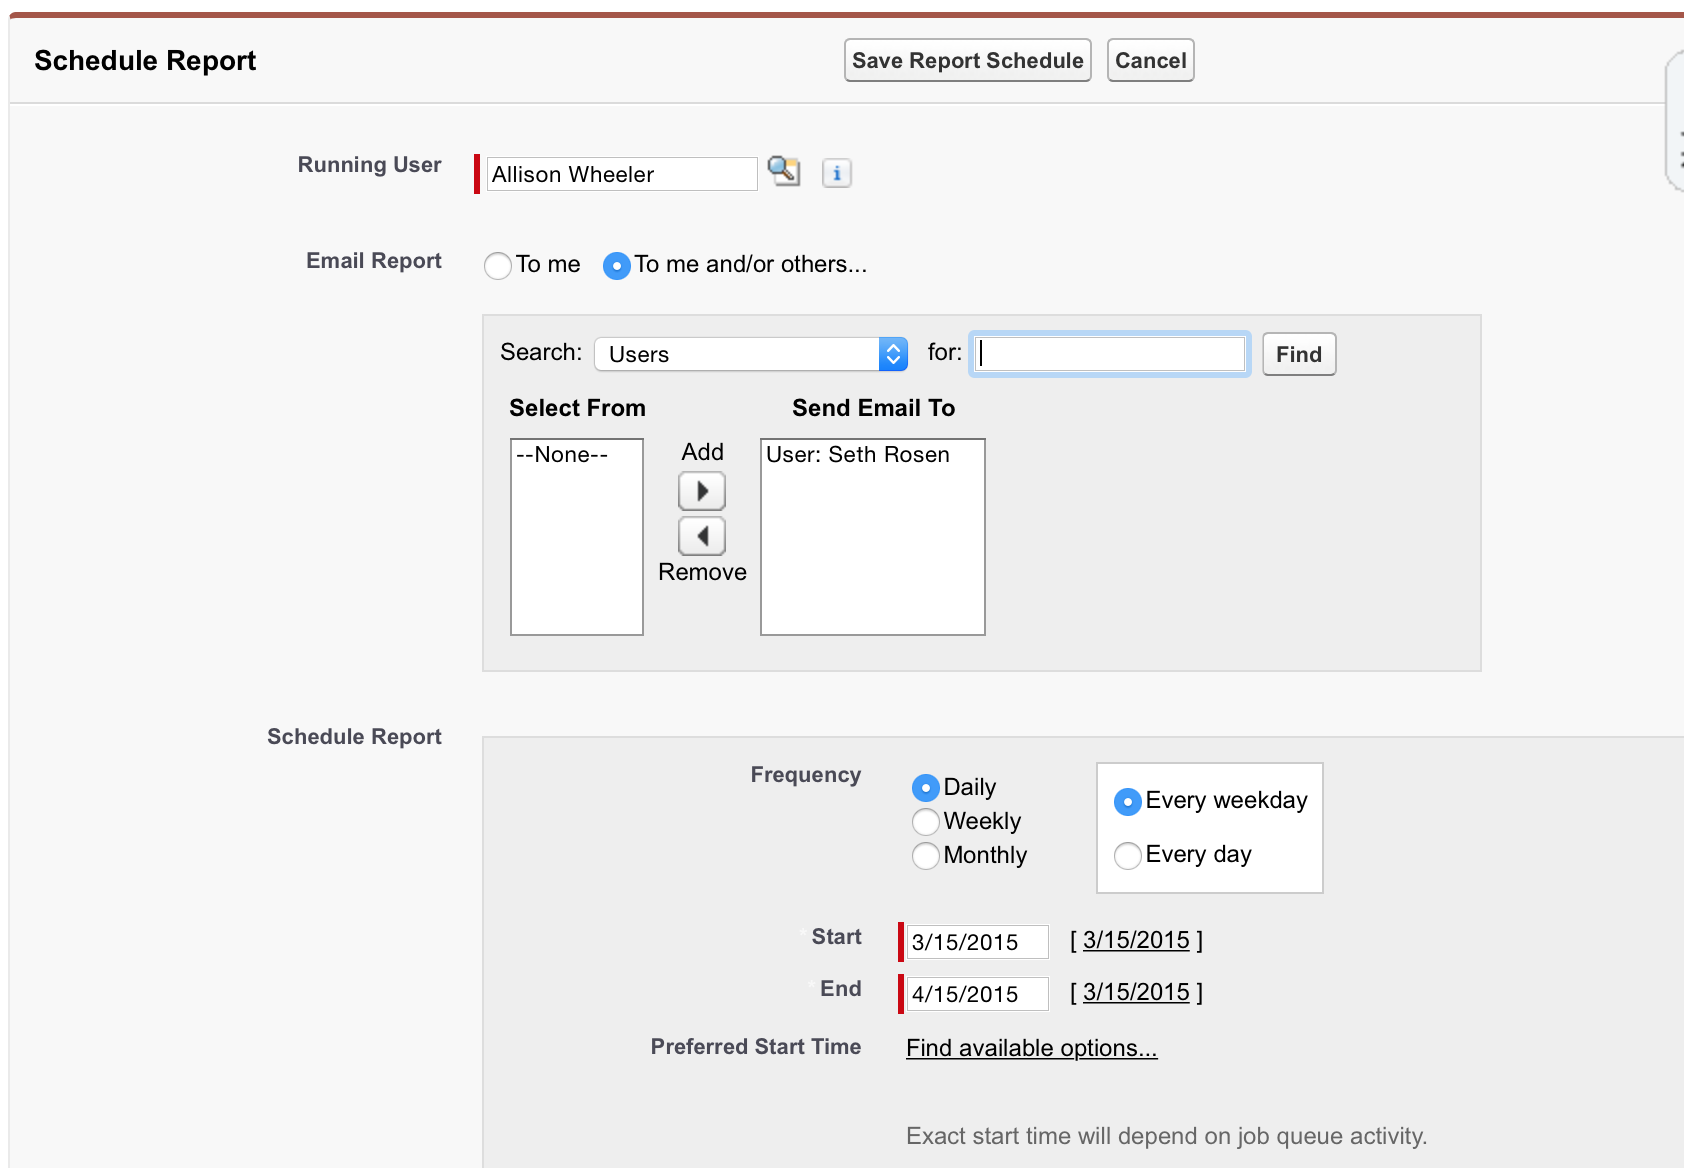Select the "Every day" radio option
The height and width of the screenshot is (1168, 1684).
(x=1128, y=855)
